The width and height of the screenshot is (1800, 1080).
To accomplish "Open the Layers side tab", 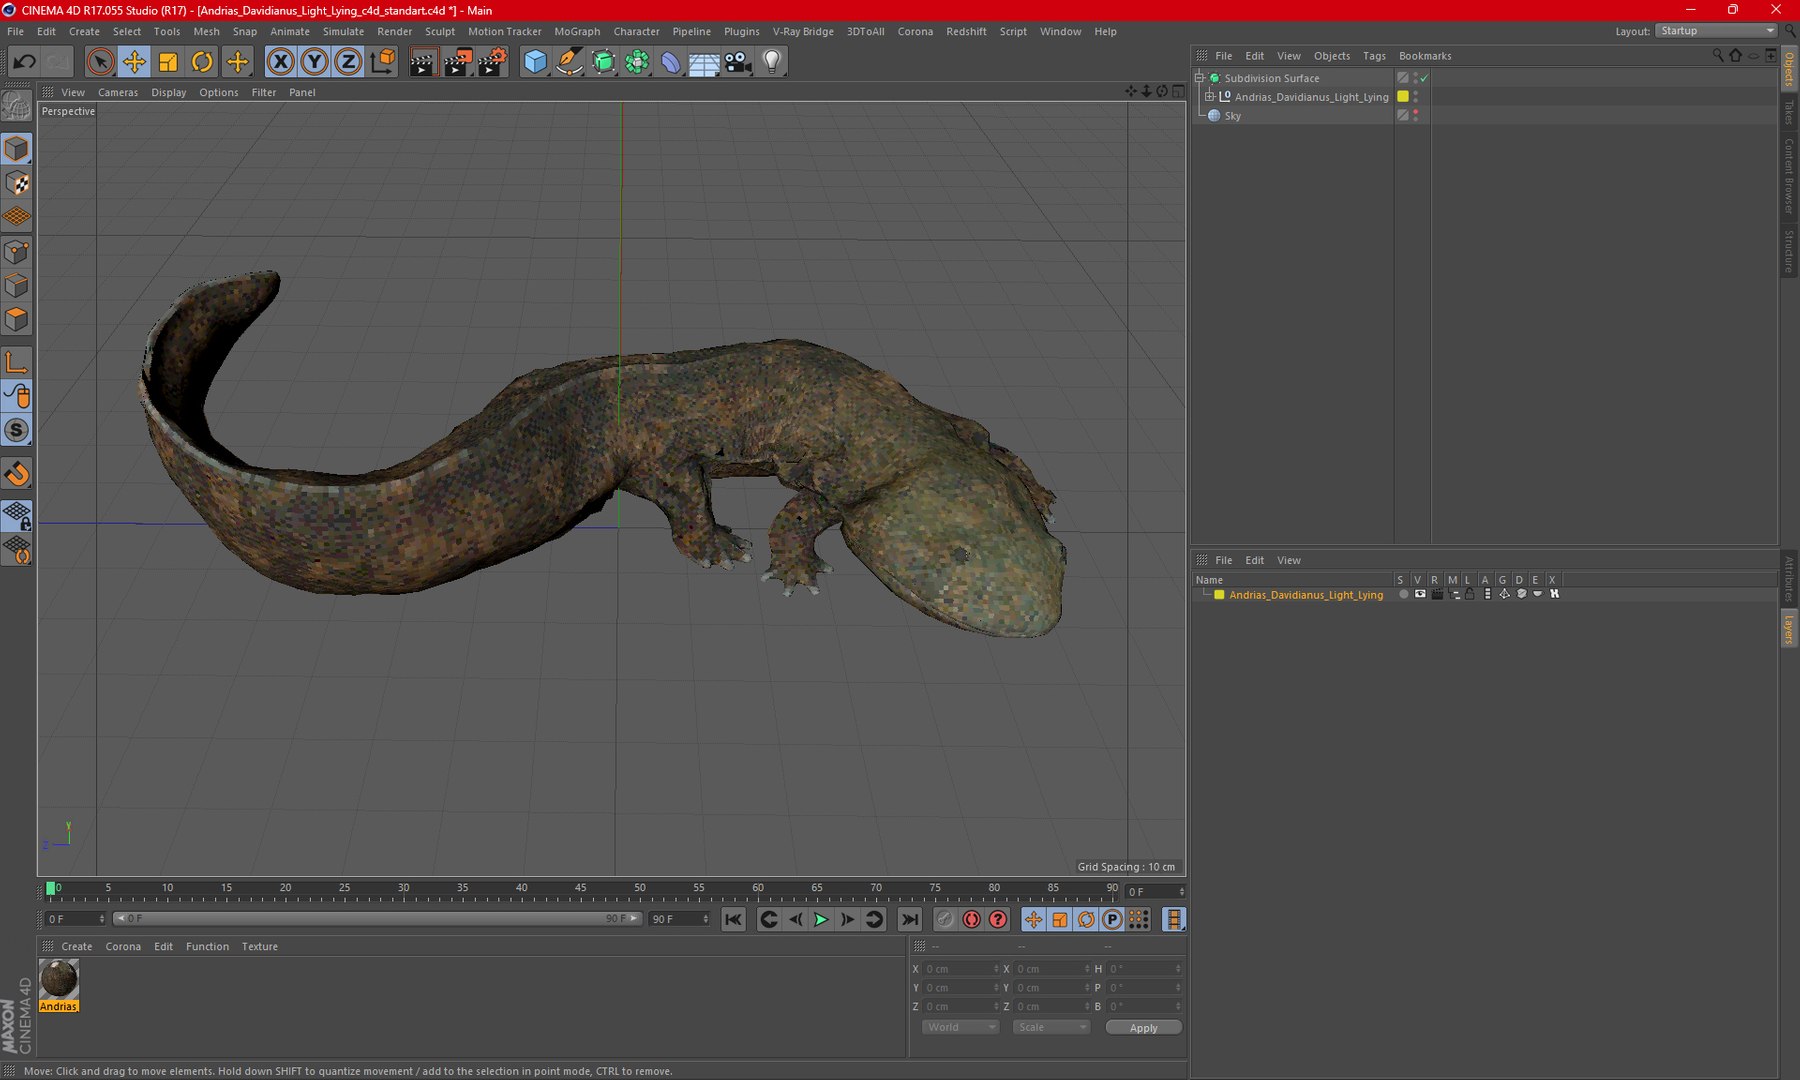I will point(1789,629).
